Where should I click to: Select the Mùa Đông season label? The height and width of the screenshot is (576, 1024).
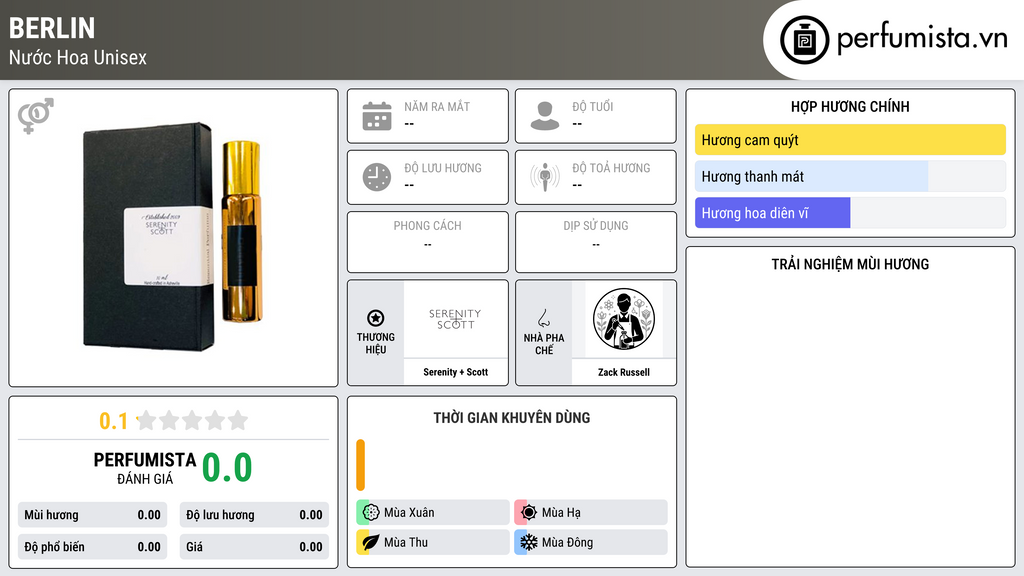tap(567, 542)
